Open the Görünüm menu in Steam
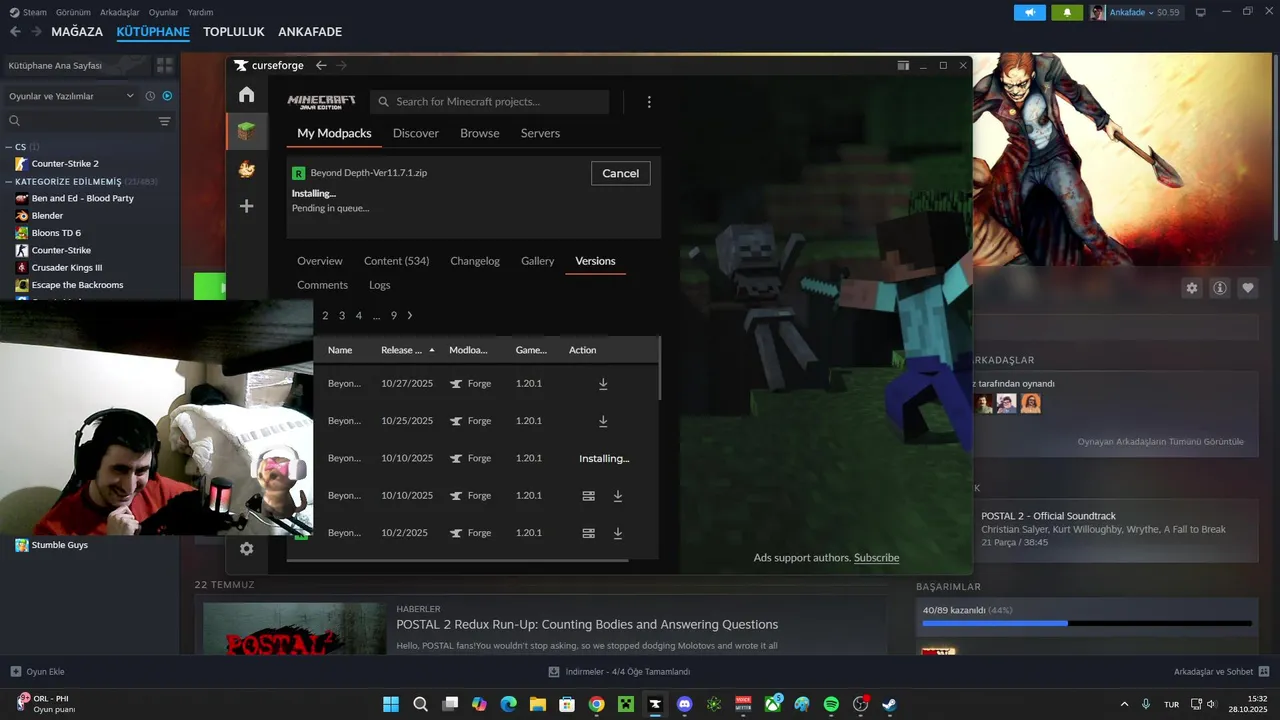 [73, 12]
